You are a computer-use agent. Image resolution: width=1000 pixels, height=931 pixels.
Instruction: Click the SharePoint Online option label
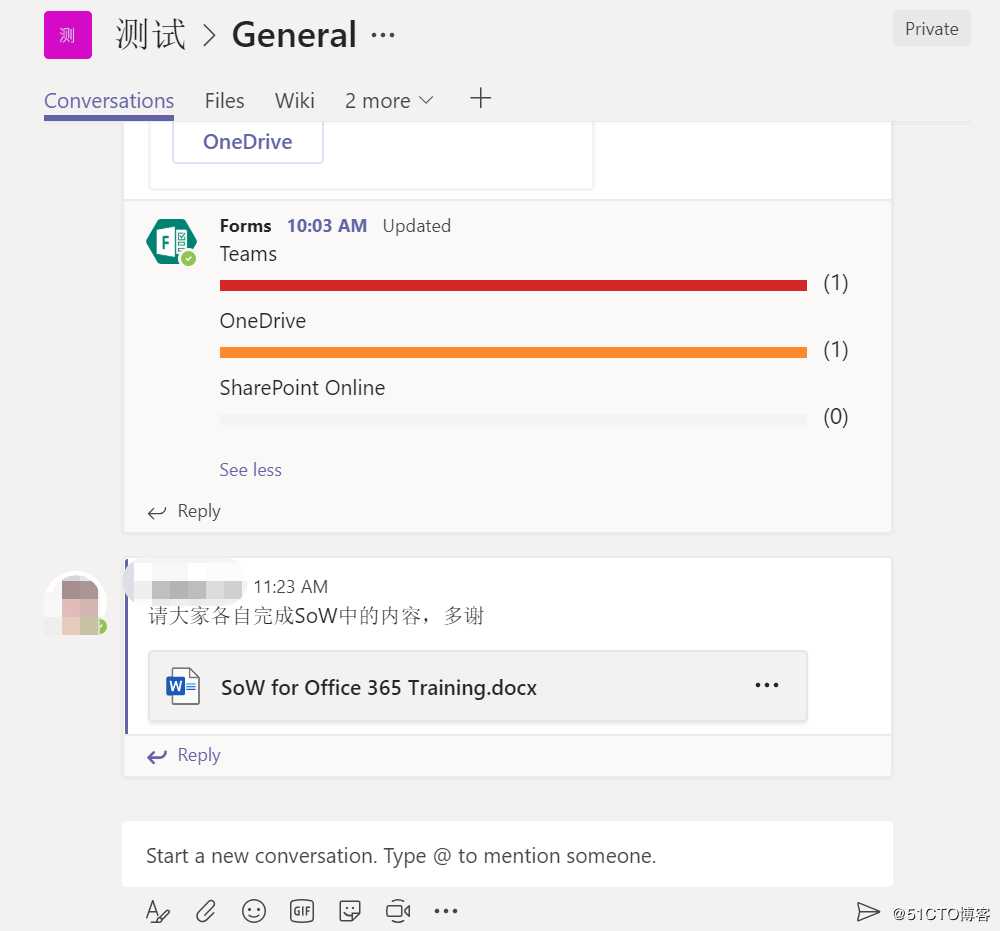pyautogui.click(x=302, y=388)
